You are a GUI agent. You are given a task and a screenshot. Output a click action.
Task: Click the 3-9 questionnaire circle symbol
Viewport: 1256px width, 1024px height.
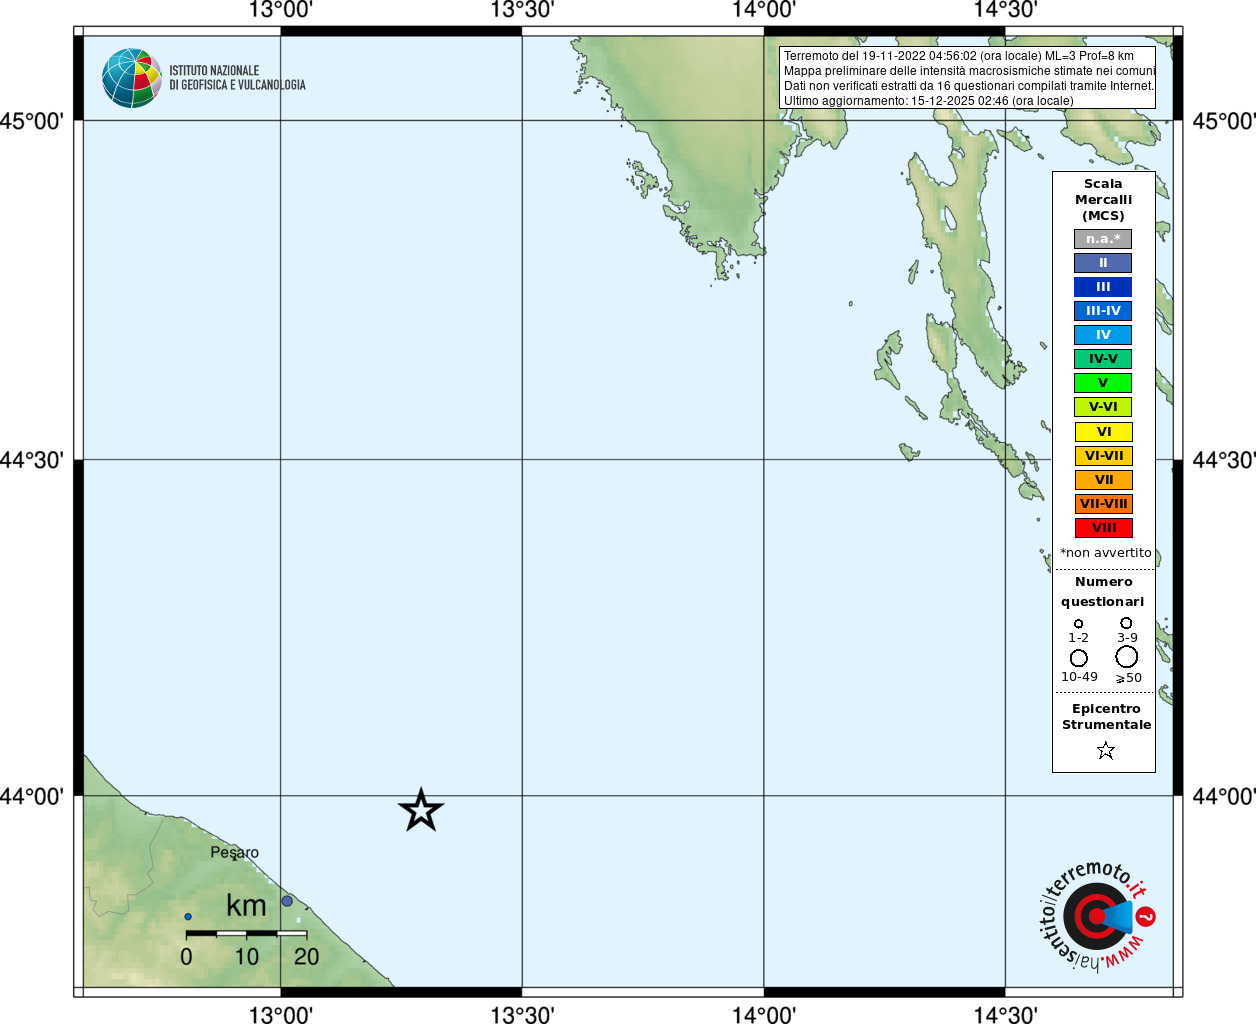tap(1126, 623)
